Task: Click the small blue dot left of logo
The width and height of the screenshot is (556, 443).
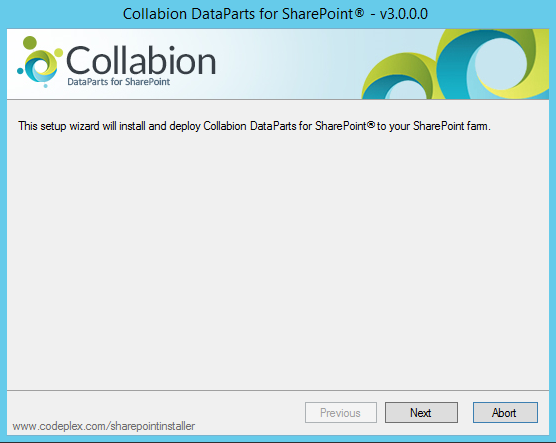Action: (20, 71)
